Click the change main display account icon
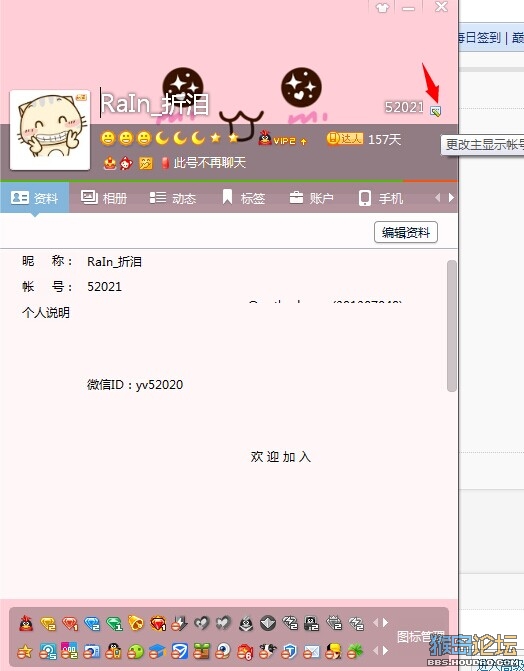This screenshot has width=524, height=671. click(435, 111)
